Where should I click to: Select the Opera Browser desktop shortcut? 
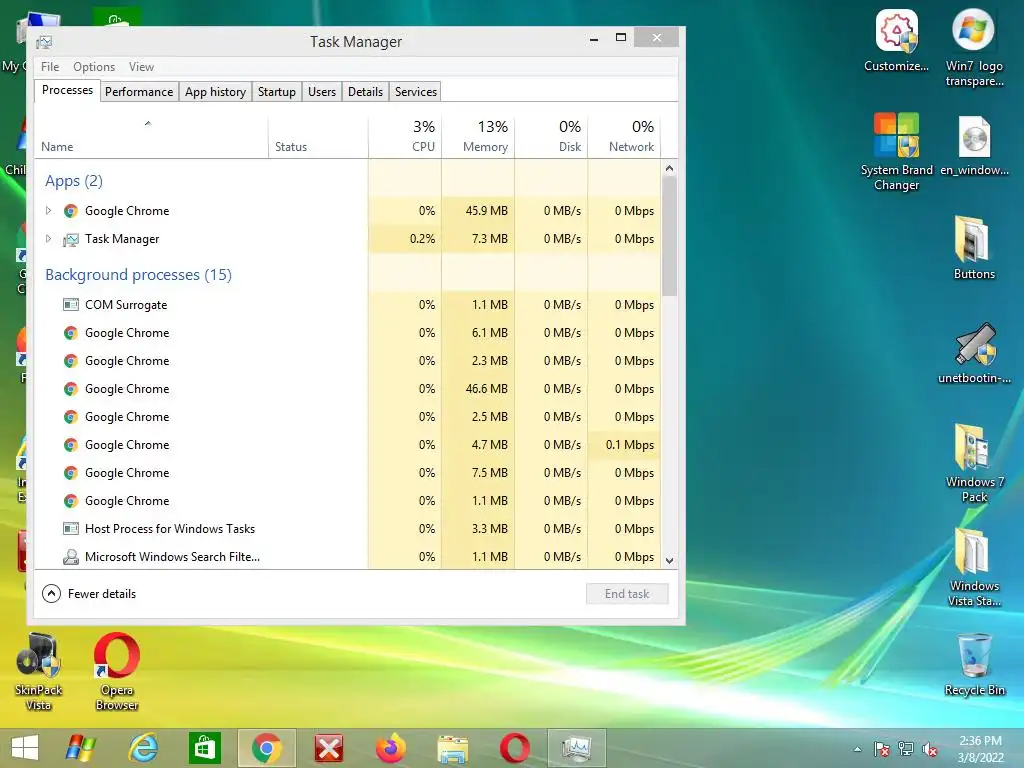point(116,671)
